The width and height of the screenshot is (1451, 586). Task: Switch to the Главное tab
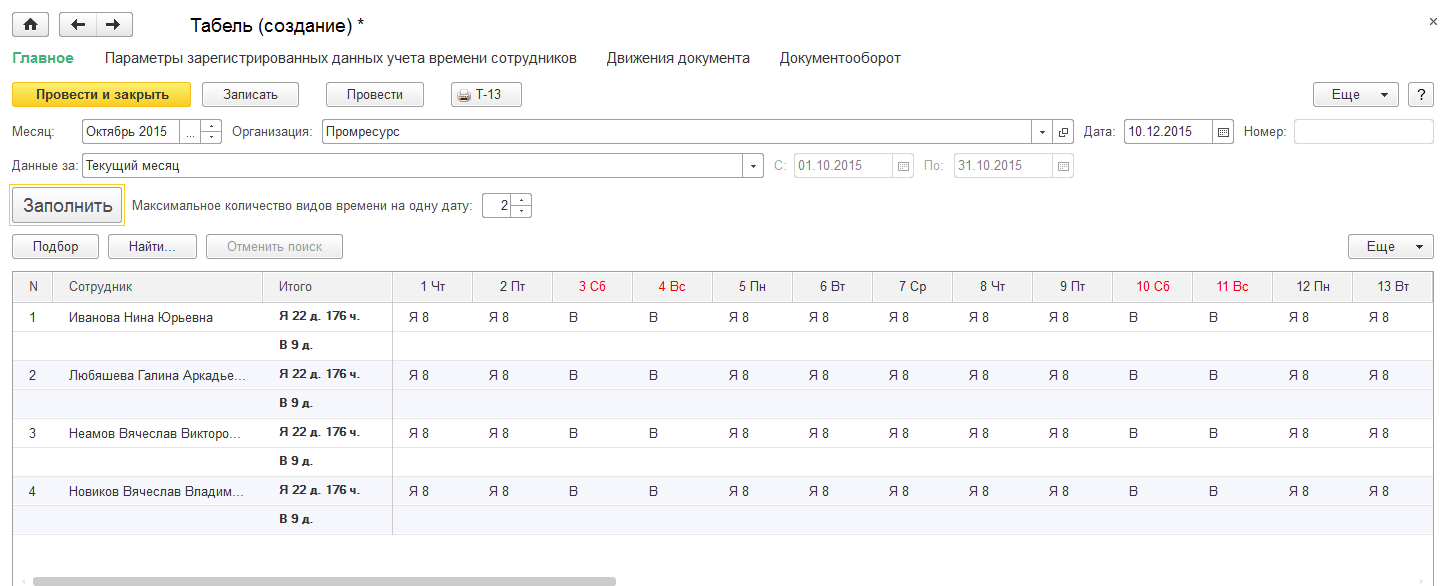[x=43, y=58]
